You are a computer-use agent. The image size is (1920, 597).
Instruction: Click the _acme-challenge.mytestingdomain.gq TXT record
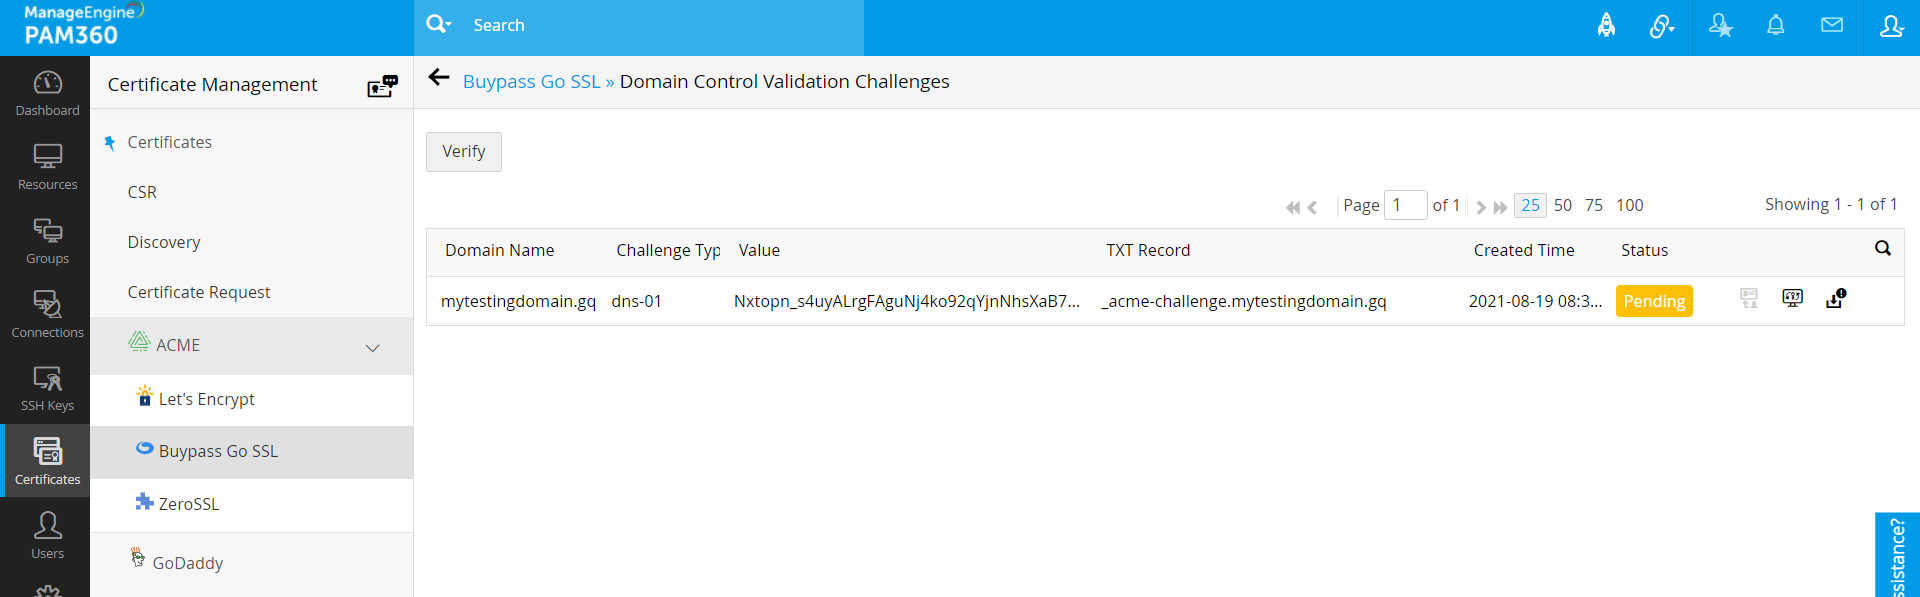[1243, 301]
